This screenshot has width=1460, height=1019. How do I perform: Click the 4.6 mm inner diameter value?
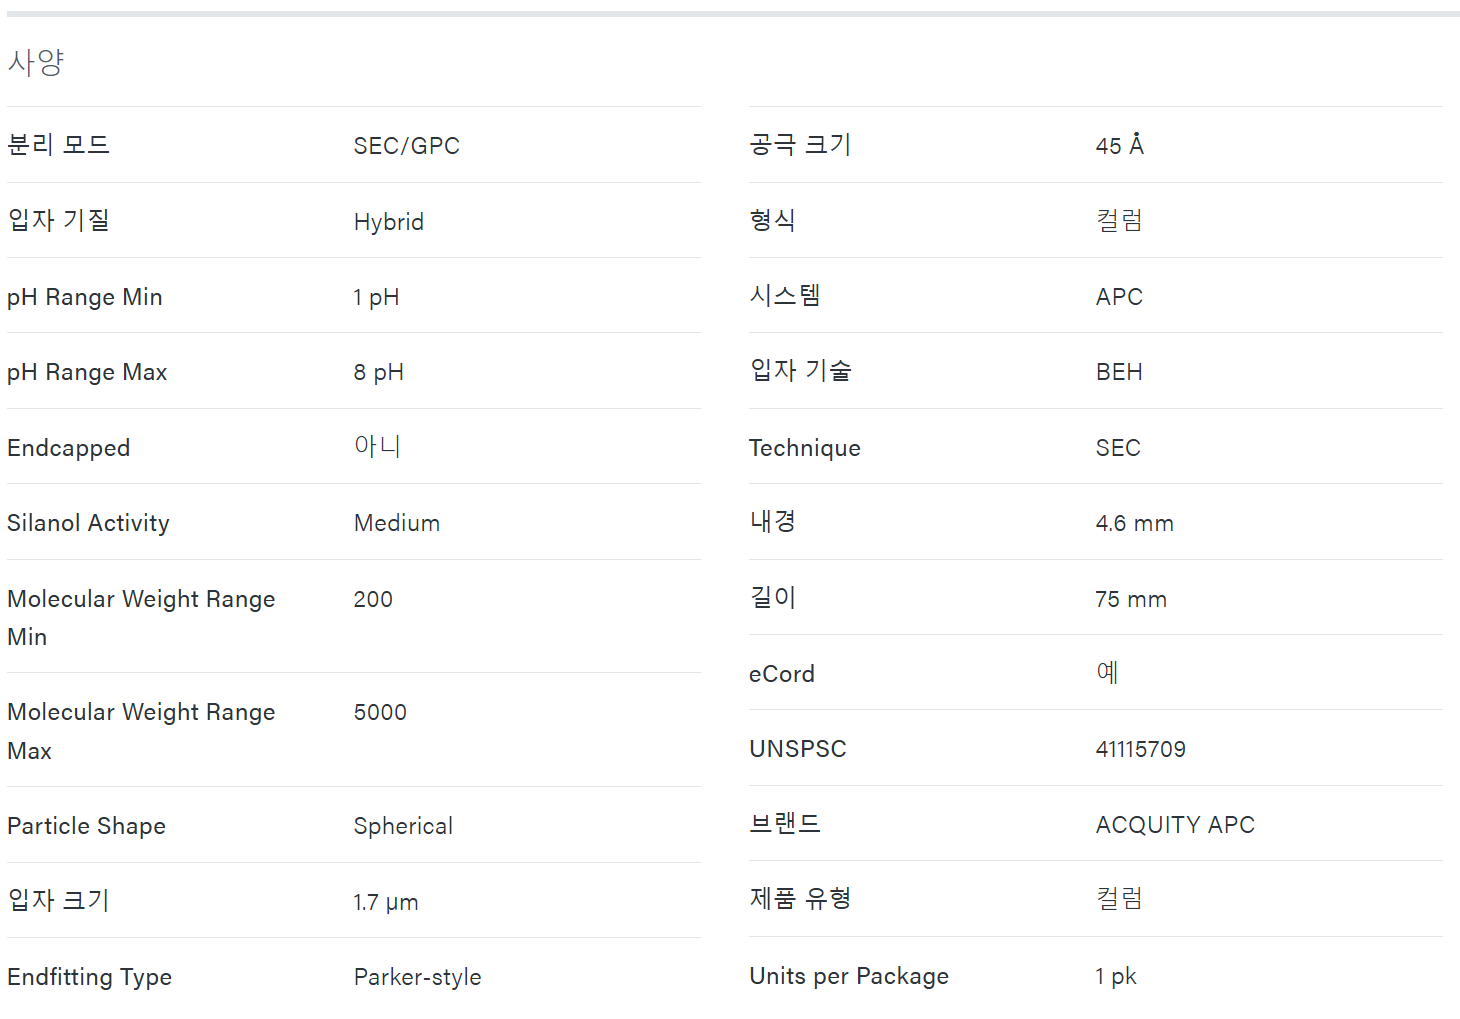tap(1134, 523)
